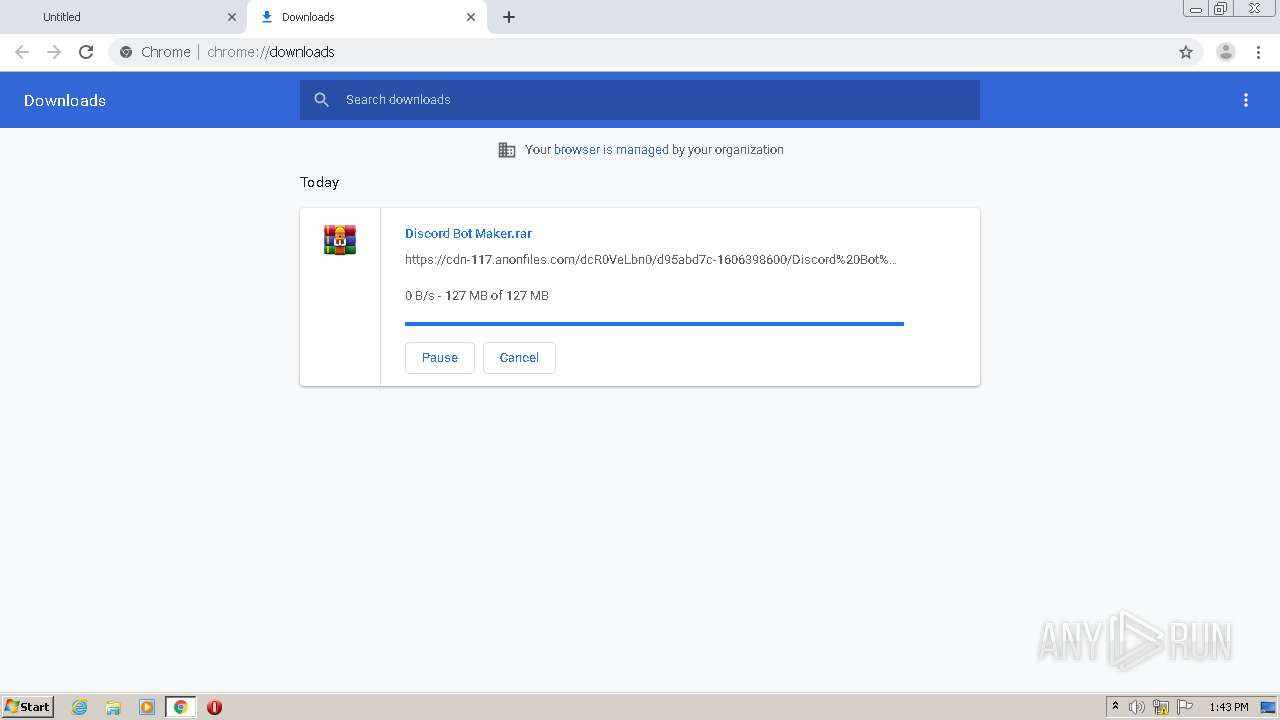Open Chrome's three-dot menu

[1259, 52]
